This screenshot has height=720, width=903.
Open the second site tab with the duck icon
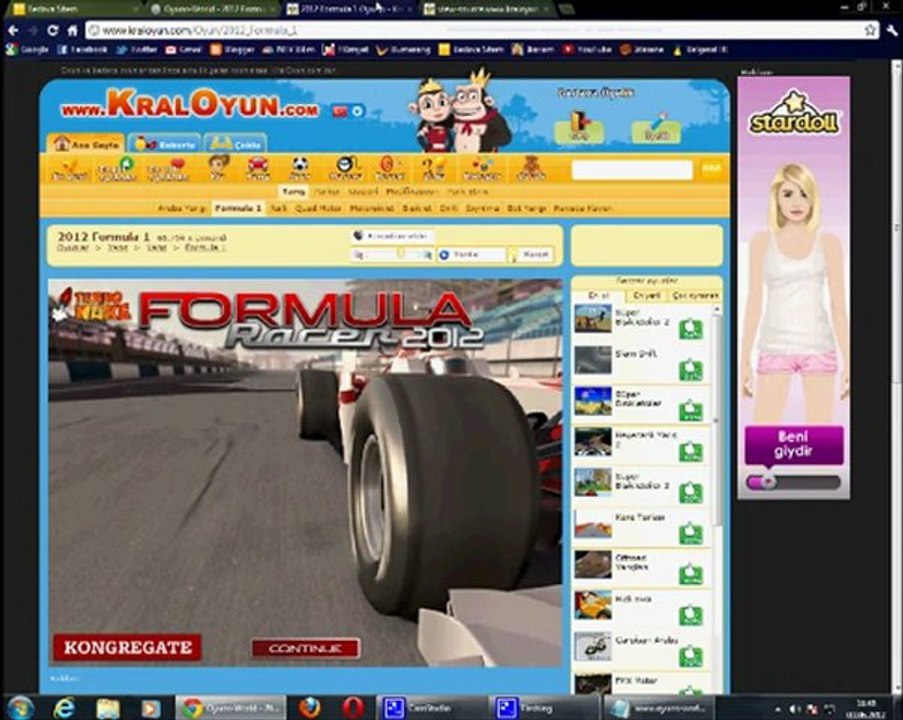click(x=164, y=144)
